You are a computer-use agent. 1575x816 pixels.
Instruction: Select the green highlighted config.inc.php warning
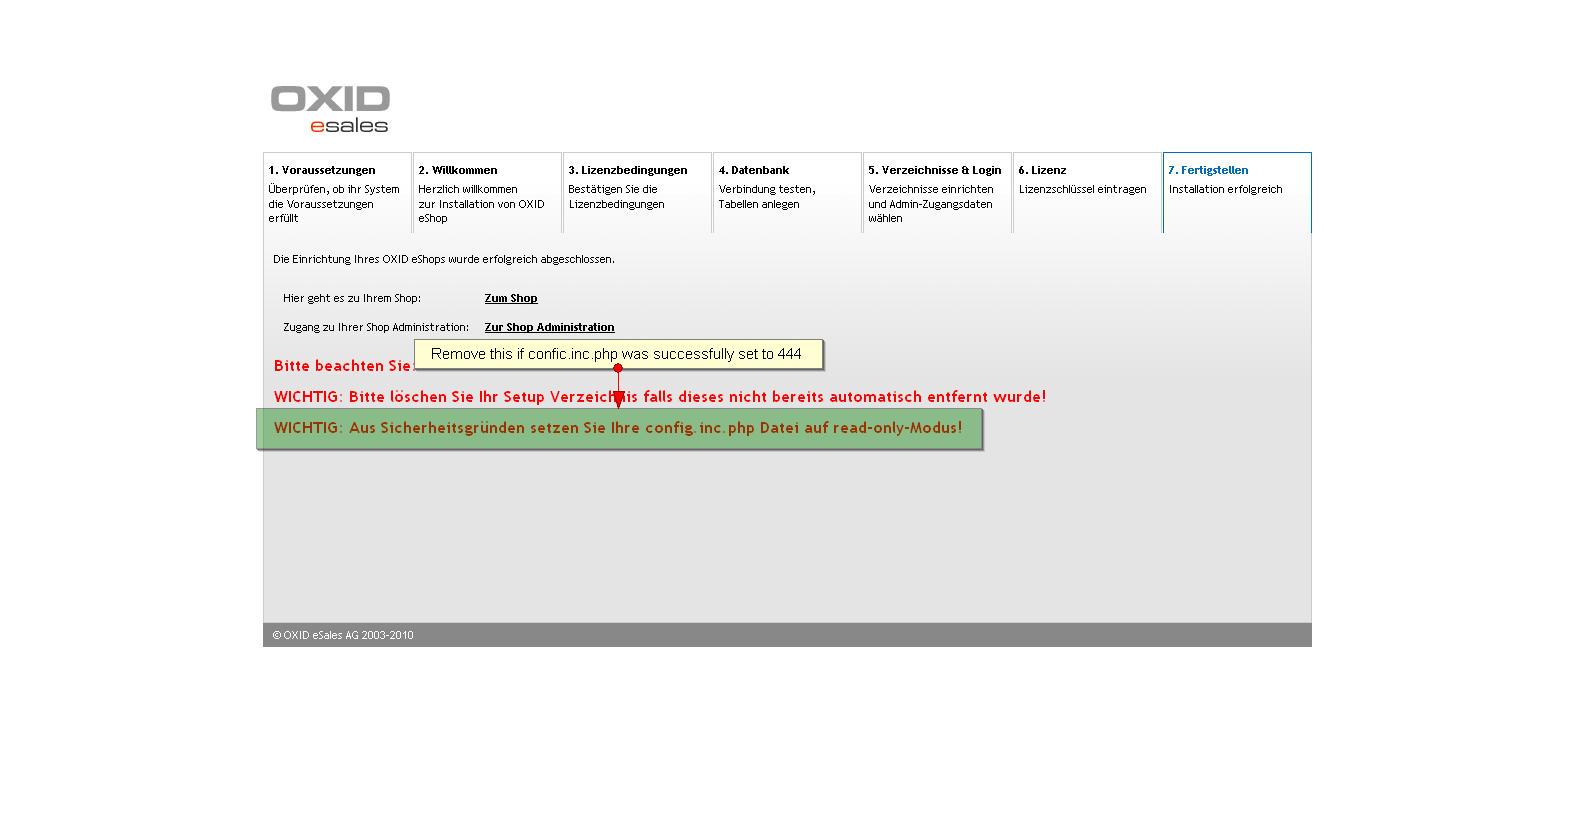619,428
